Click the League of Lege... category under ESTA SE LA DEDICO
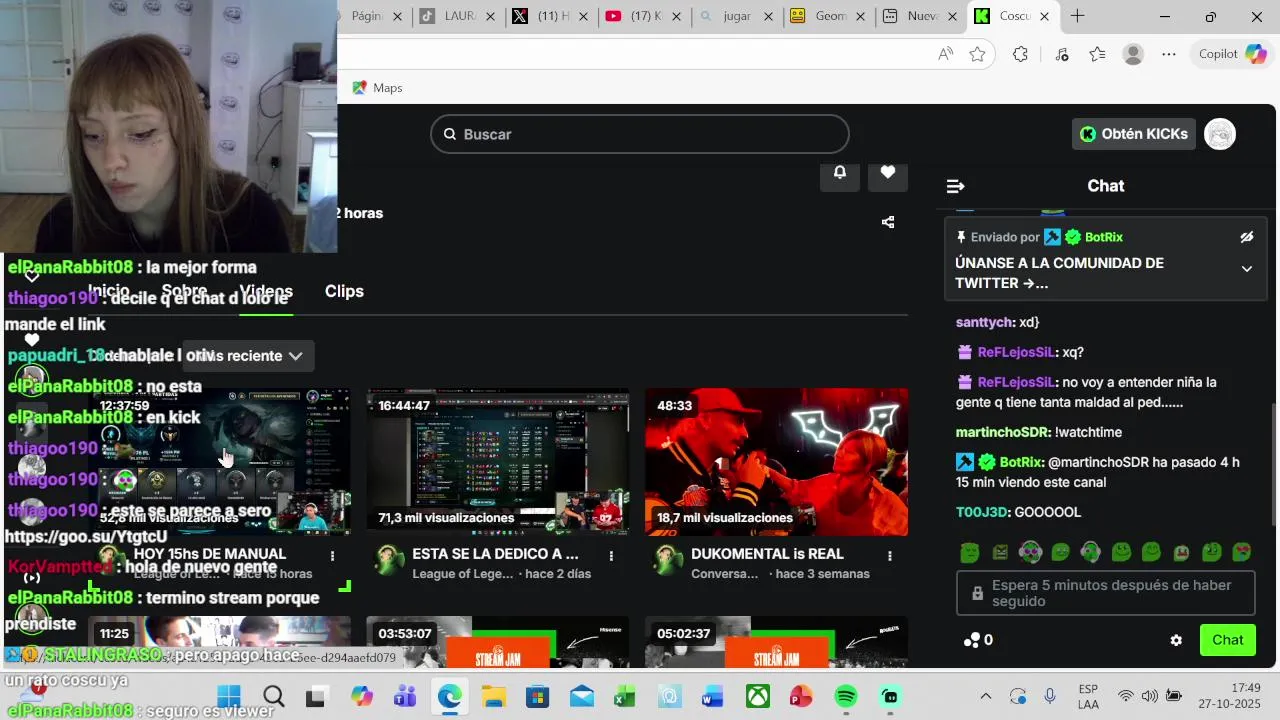This screenshot has width=1280, height=720. click(463, 574)
